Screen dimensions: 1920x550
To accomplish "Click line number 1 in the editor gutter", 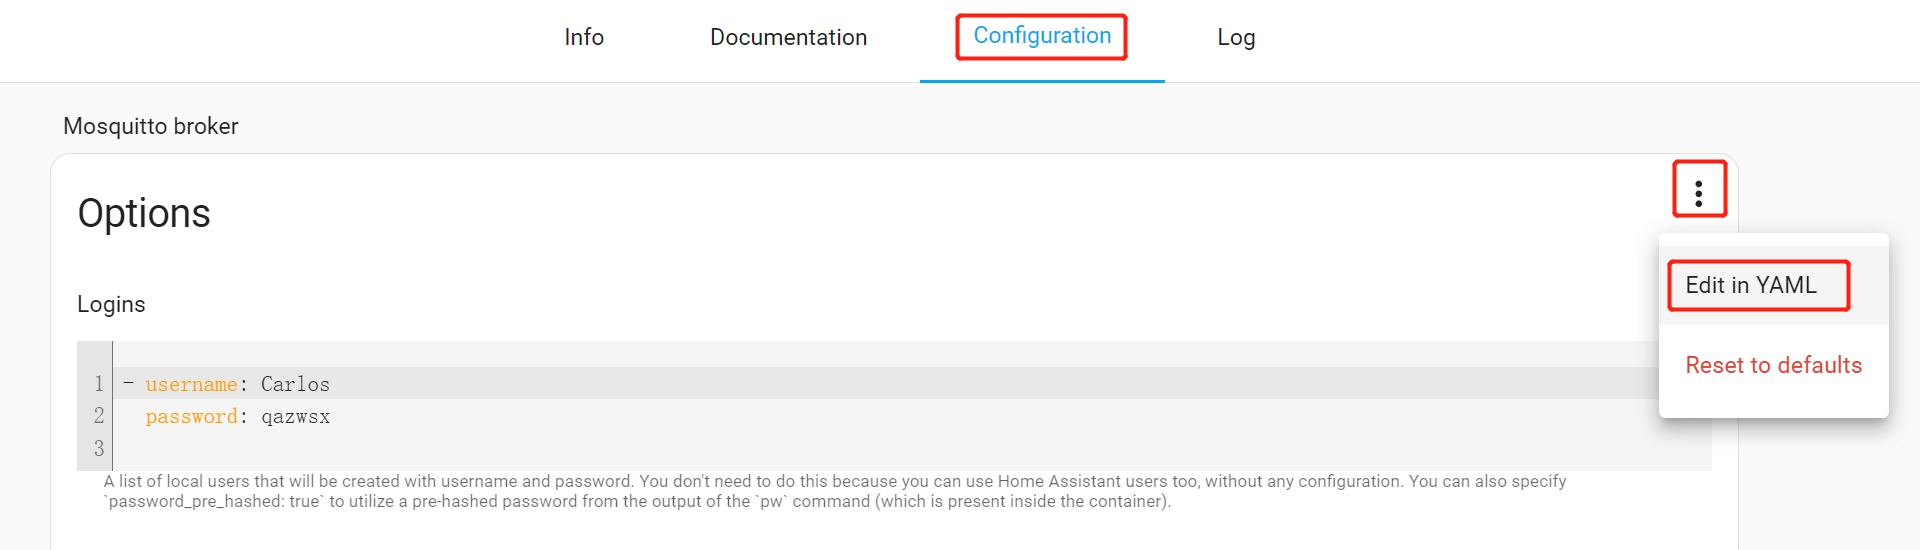I will [99, 384].
